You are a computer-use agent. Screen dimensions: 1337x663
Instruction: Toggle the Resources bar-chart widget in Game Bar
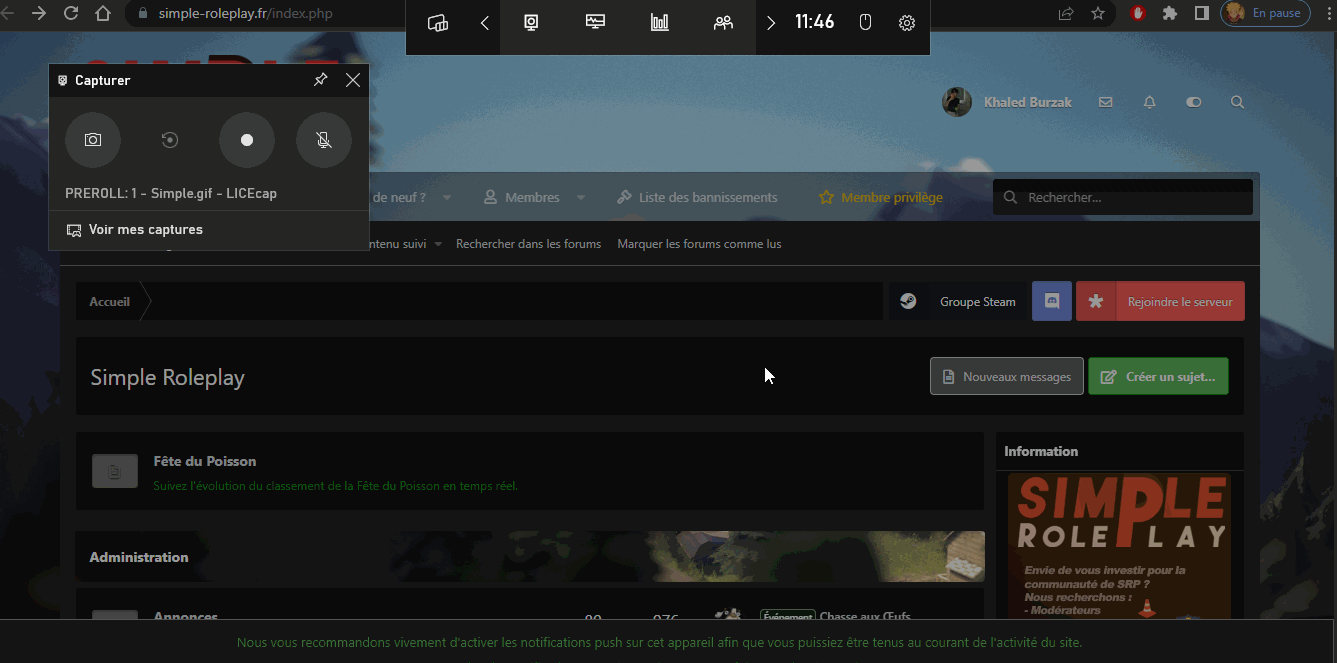tap(660, 23)
